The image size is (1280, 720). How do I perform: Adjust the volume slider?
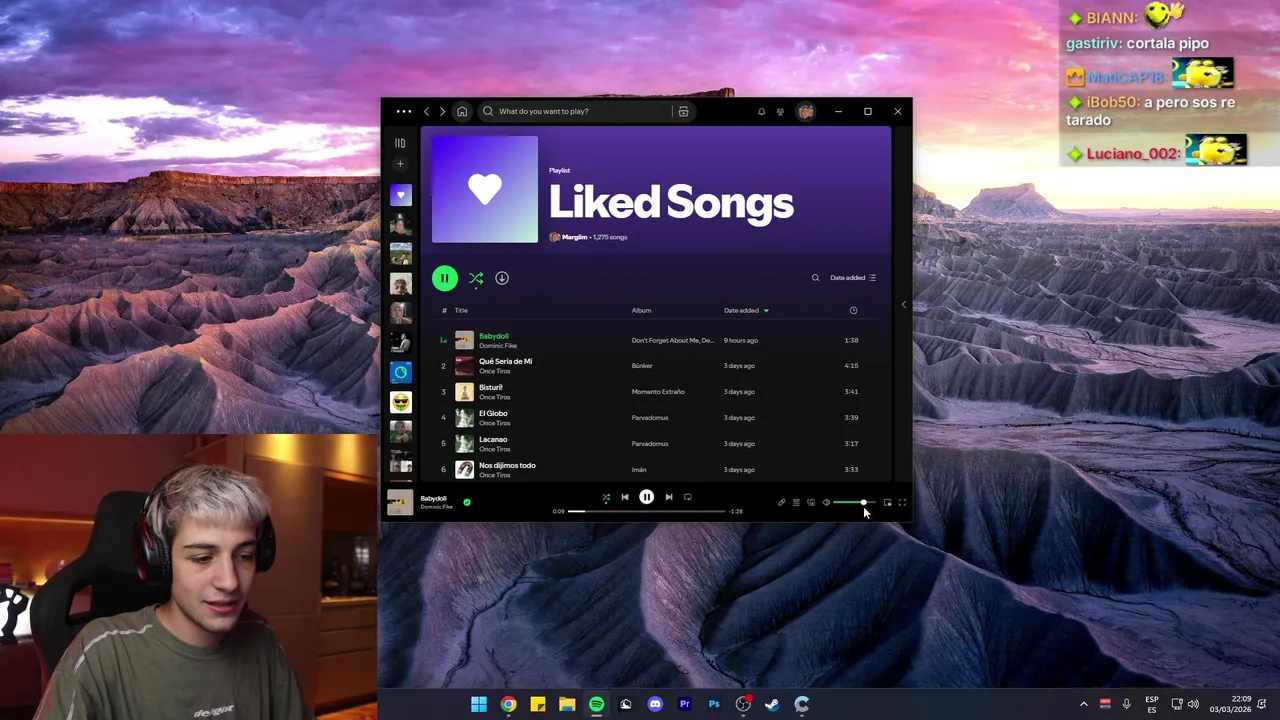coord(854,502)
